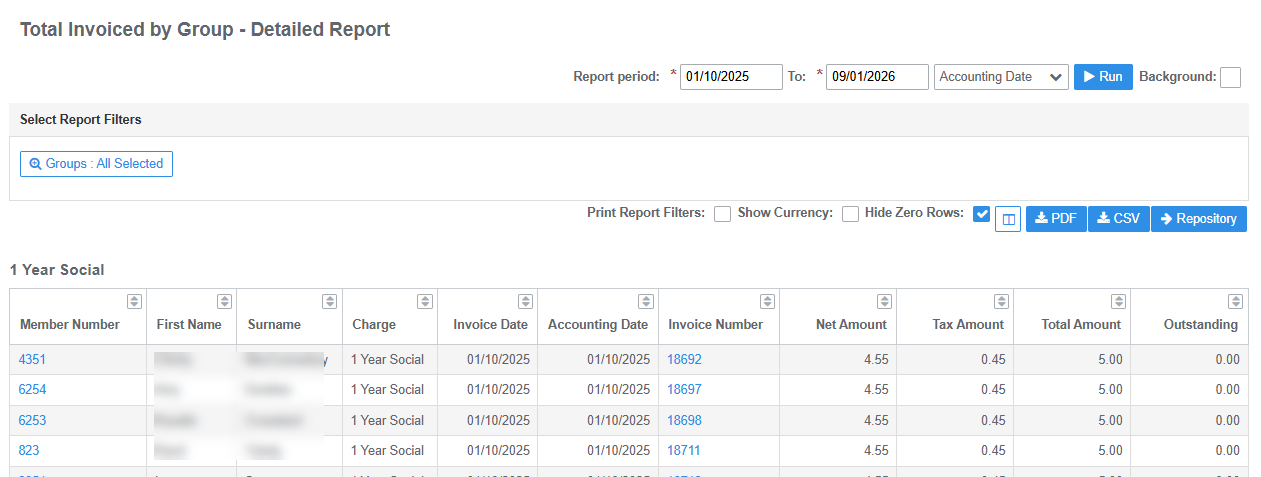Edit the report end date field
Viewport: 1261px width, 477px height.
[x=877, y=77]
